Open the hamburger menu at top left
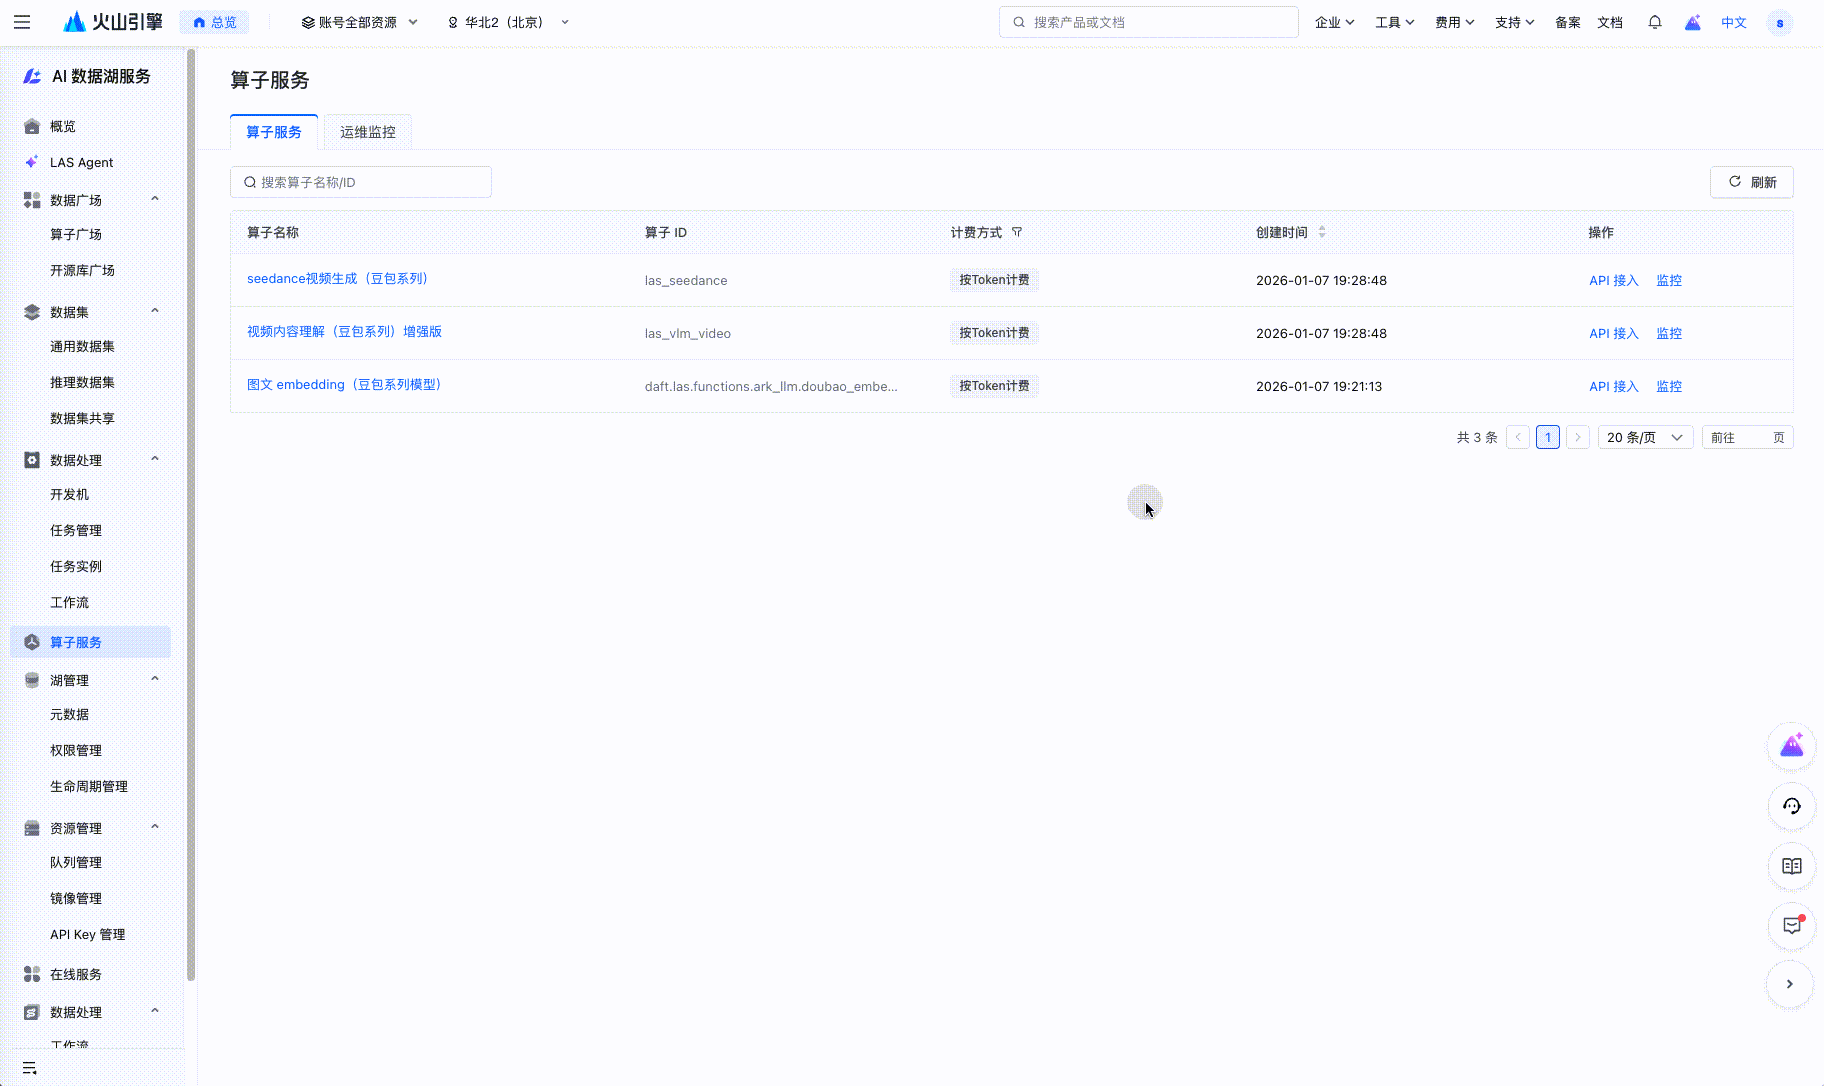Screen dimensions: 1824x1086 [x=22, y=22]
